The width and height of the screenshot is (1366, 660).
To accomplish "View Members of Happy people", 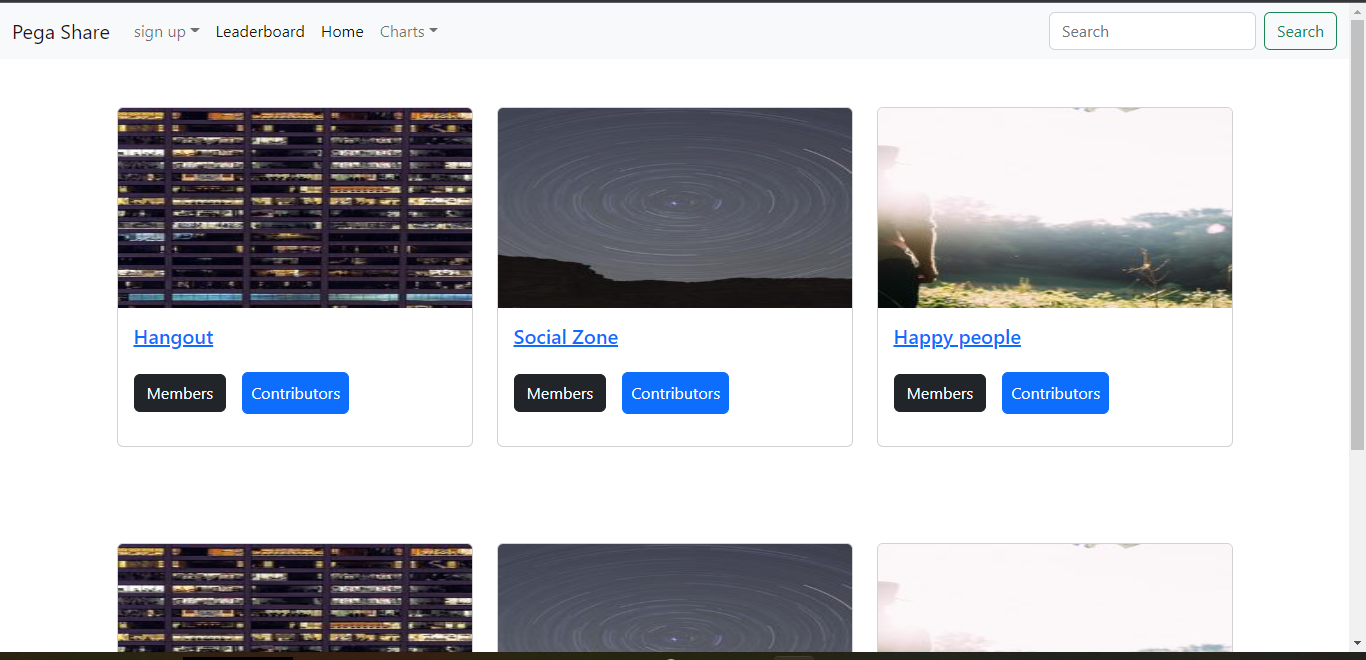I will click(939, 392).
